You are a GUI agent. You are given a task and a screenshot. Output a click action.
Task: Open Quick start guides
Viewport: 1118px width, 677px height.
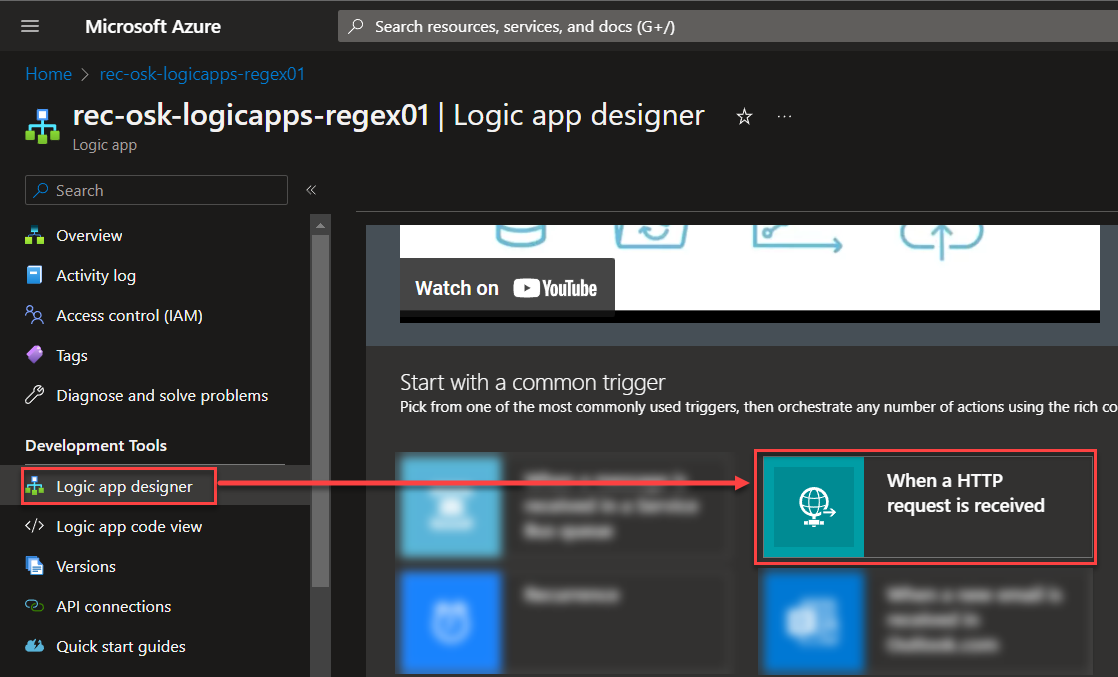pos(122,646)
